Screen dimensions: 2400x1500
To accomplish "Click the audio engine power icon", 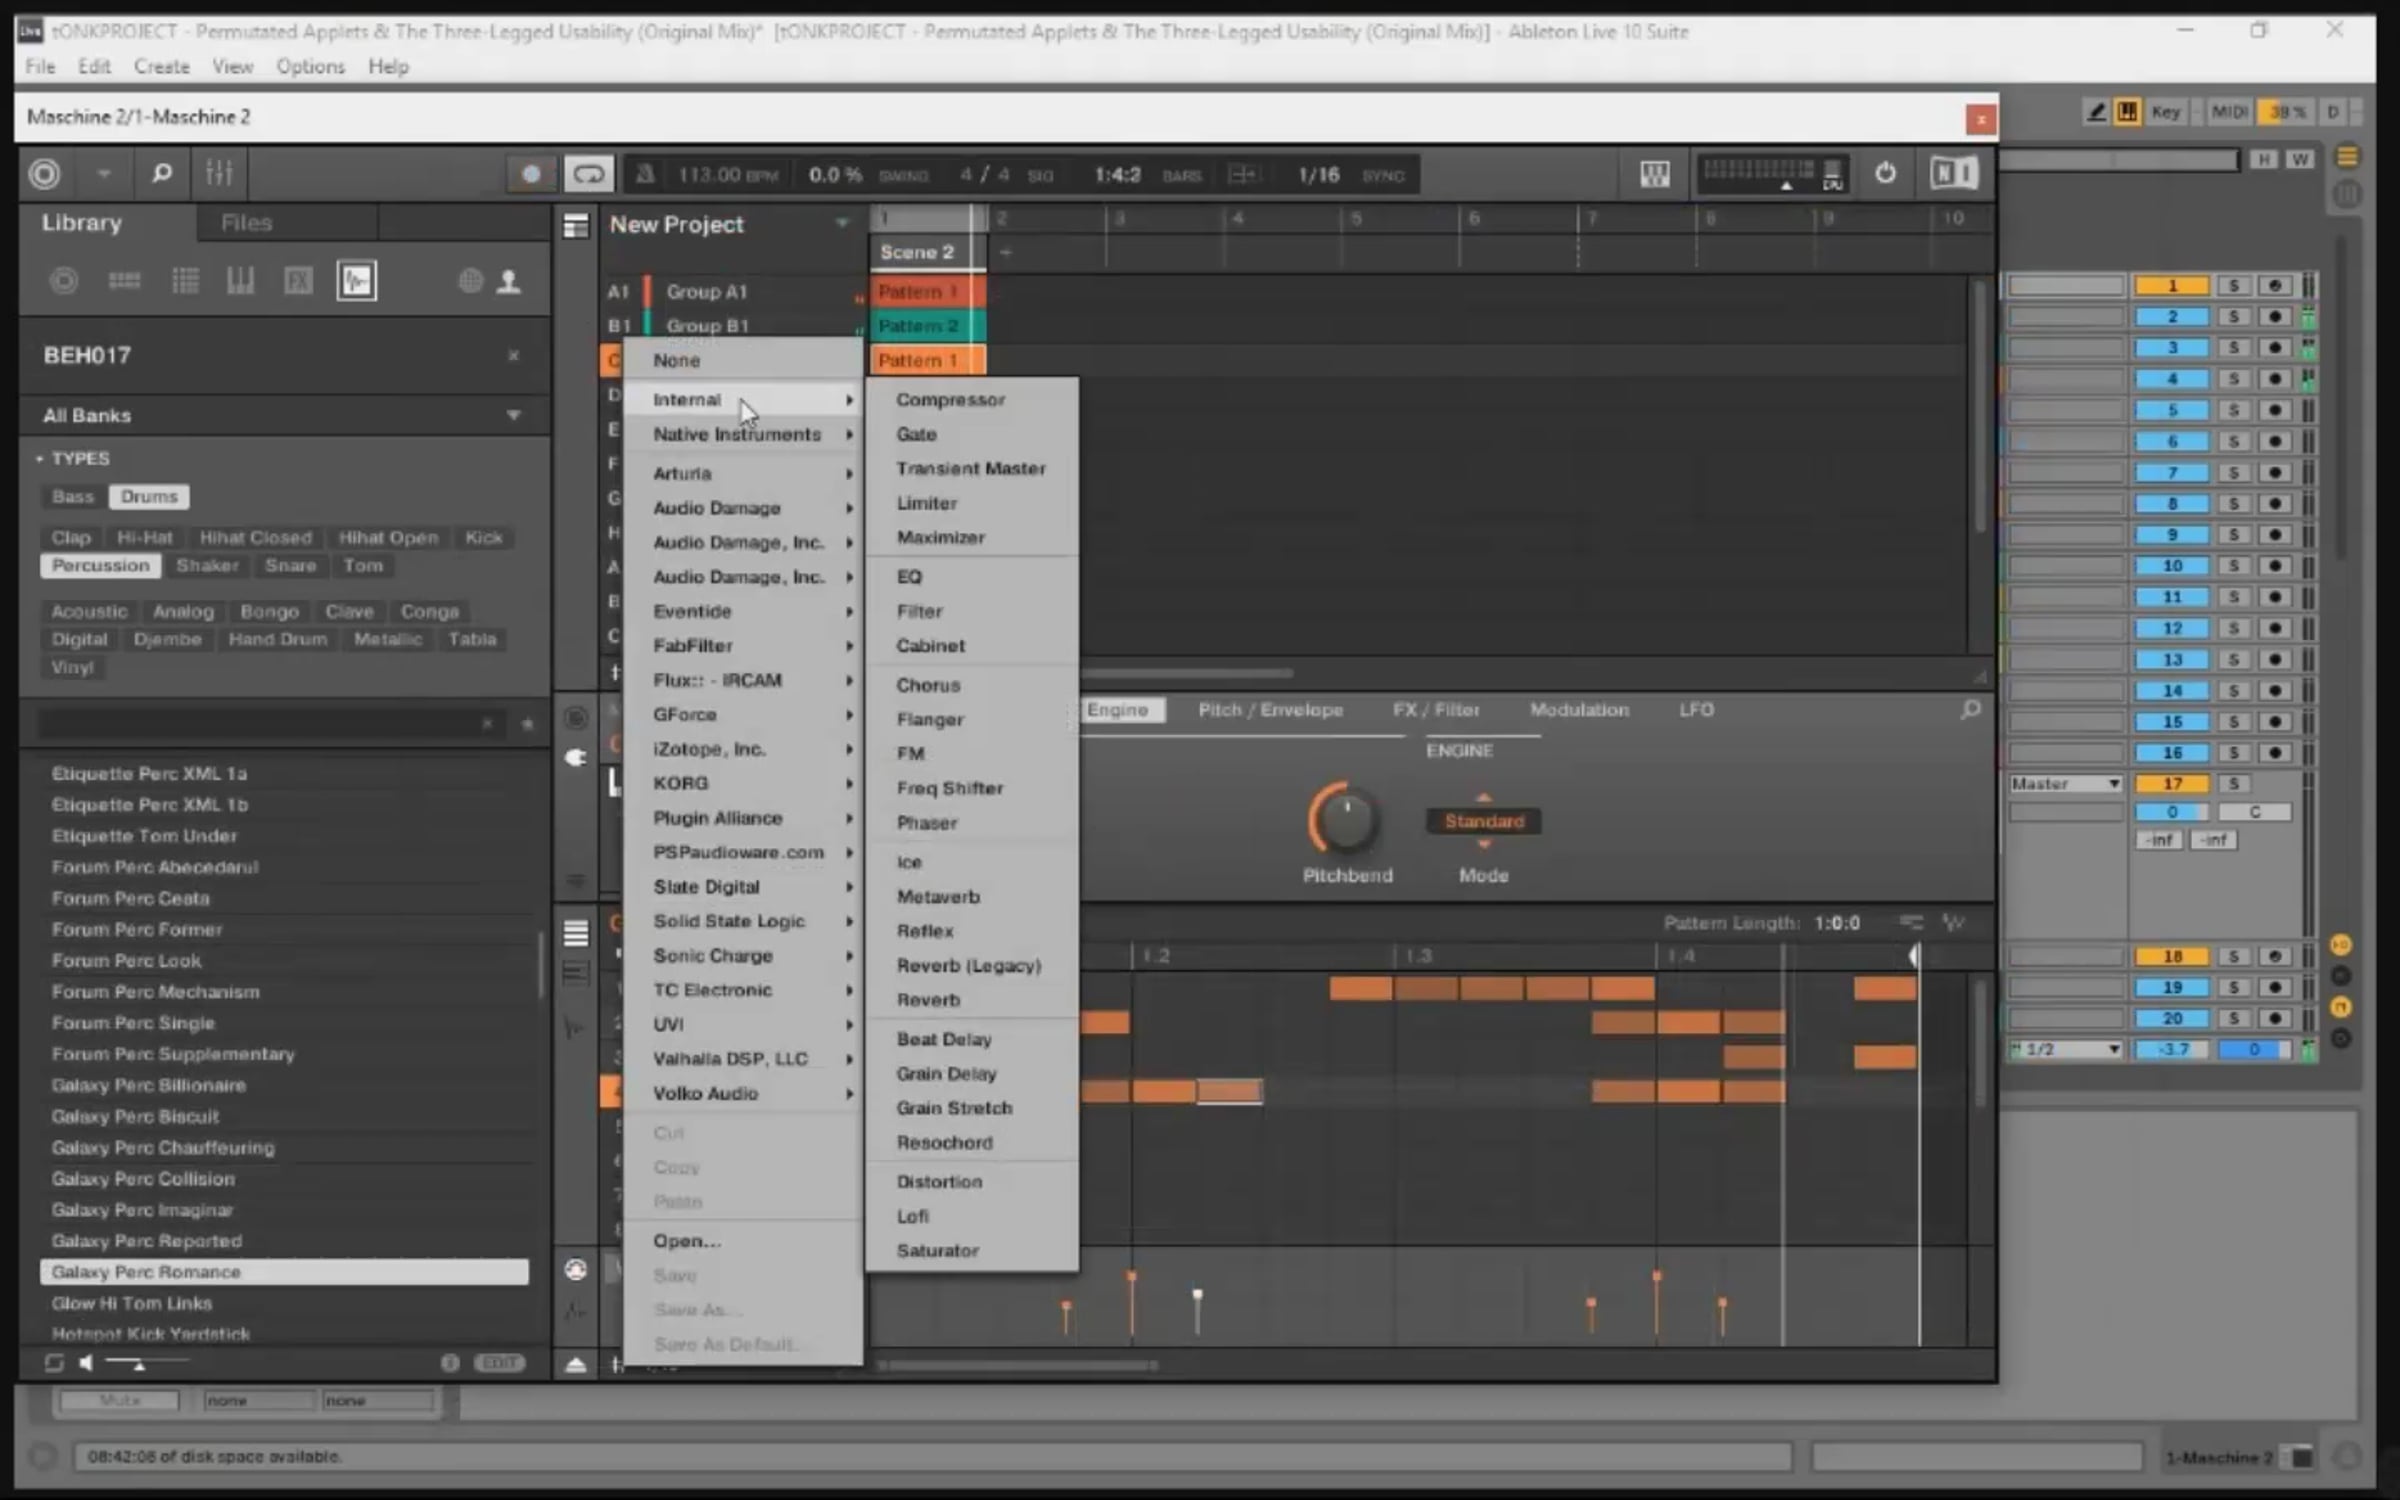I will click(1885, 174).
